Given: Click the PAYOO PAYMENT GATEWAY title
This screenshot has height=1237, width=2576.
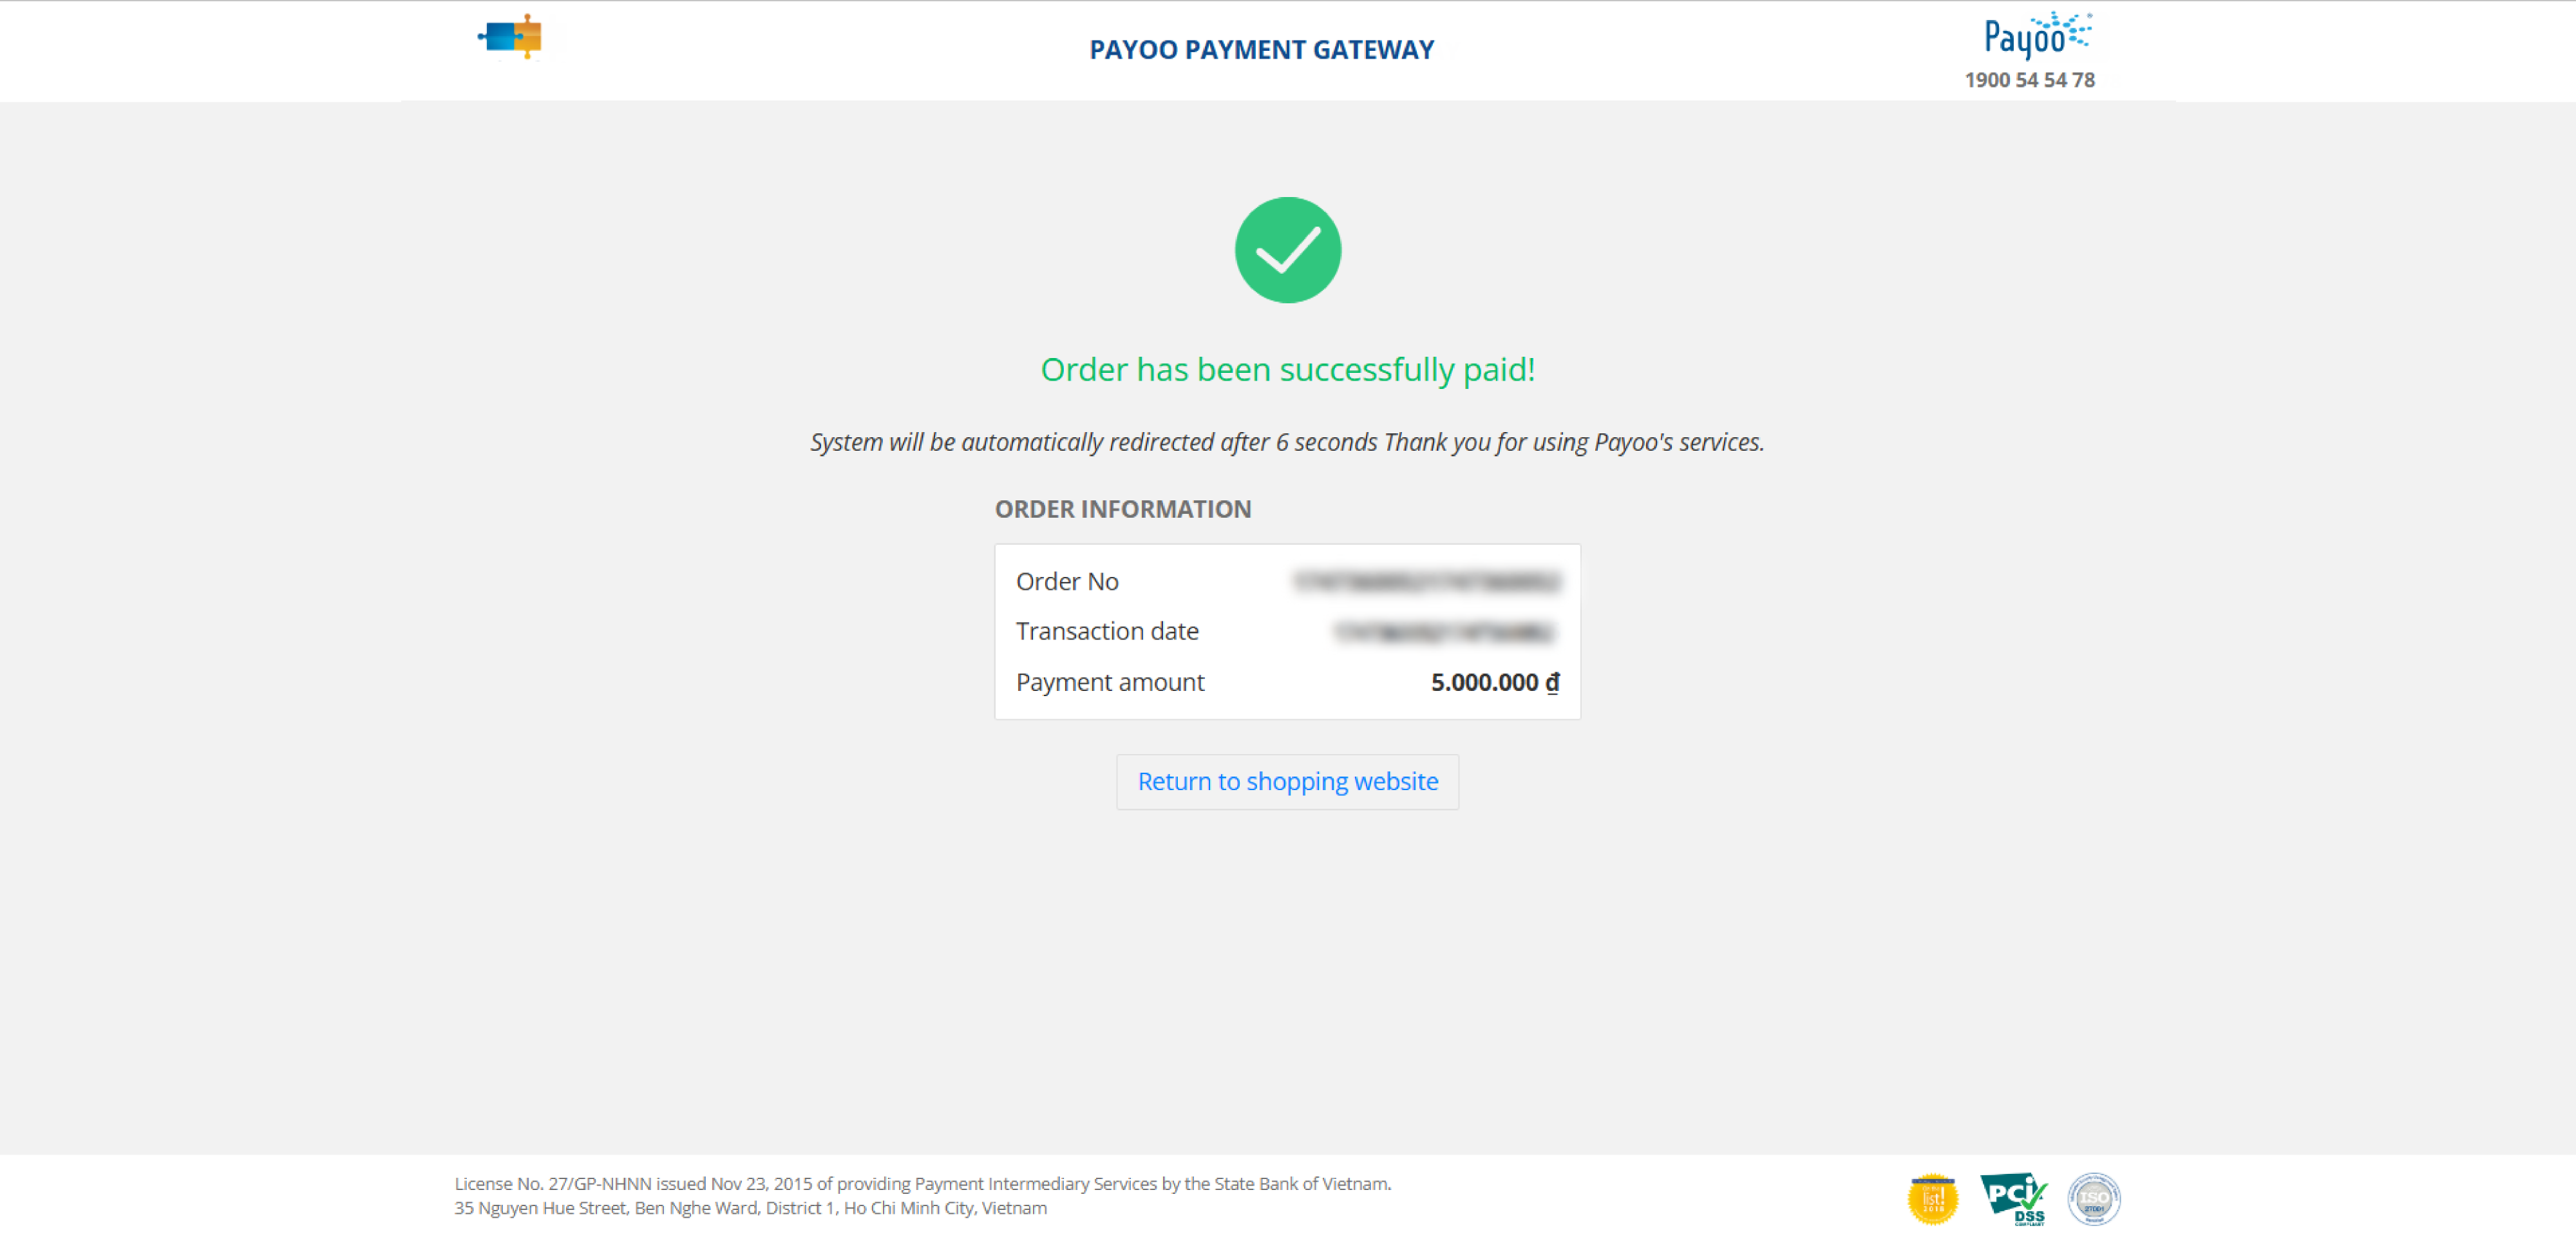Looking at the screenshot, I should 1261,49.
